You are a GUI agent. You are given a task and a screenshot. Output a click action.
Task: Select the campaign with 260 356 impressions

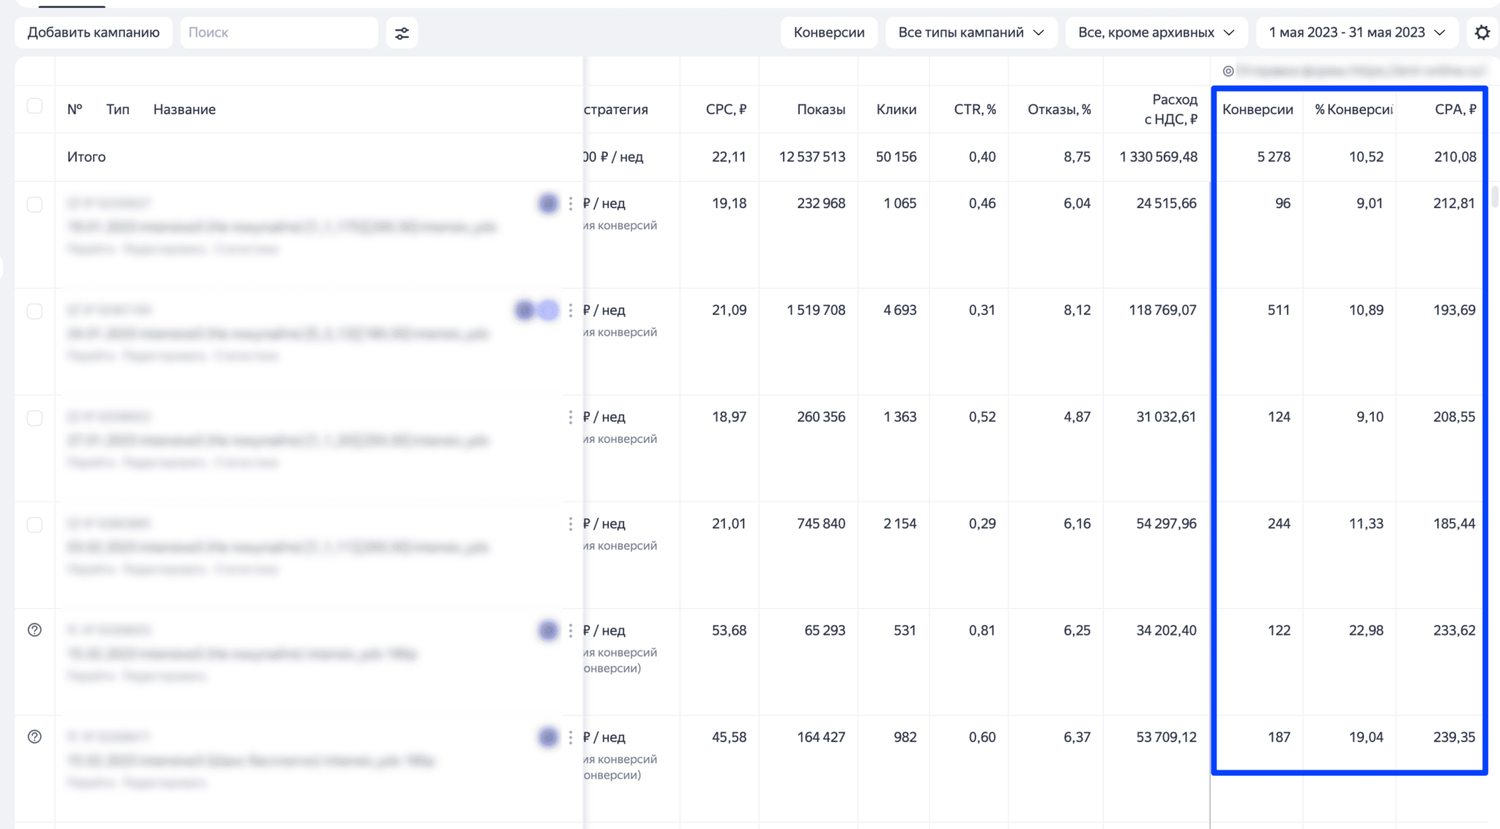click(35, 418)
